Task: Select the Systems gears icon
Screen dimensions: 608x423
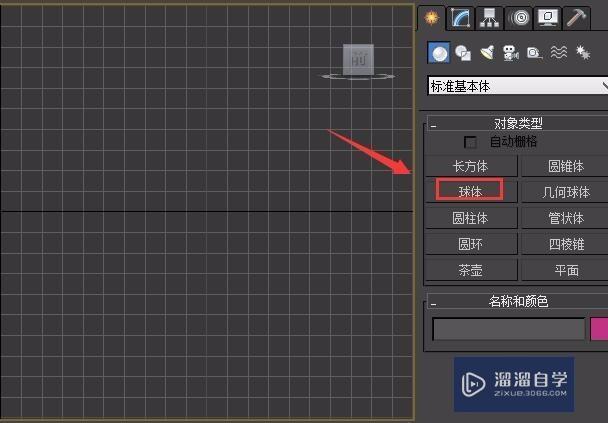Action: click(582, 52)
